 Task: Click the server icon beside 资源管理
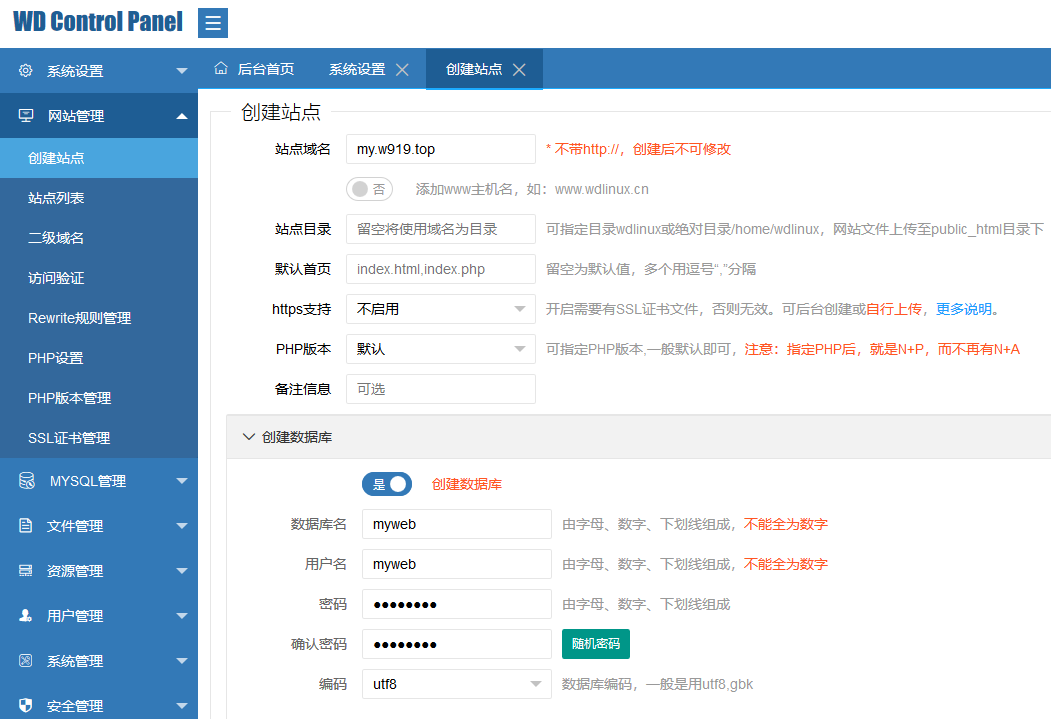point(26,571)
